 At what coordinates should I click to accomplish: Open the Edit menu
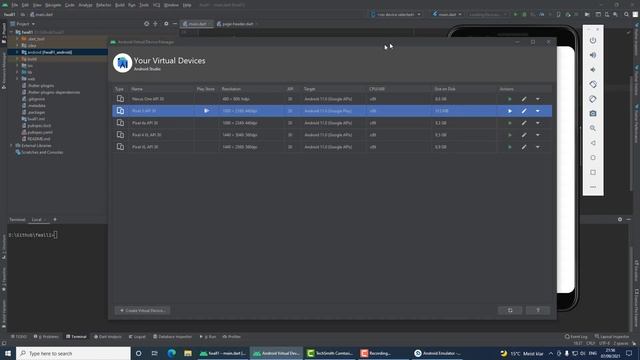pos(25,5)
